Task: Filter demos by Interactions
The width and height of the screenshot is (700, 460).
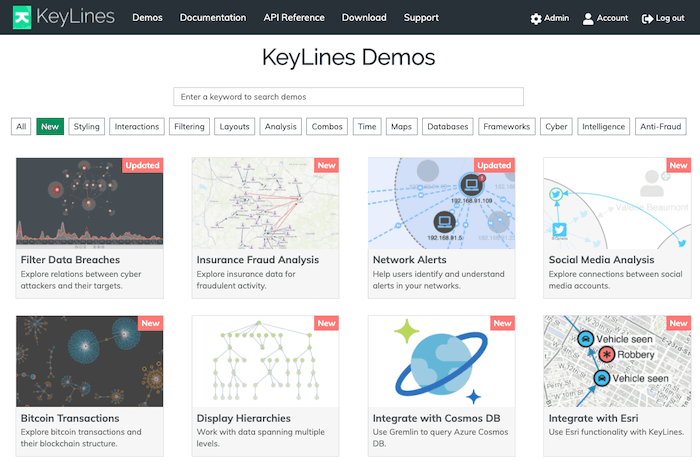Action: (x=137, y=126)
